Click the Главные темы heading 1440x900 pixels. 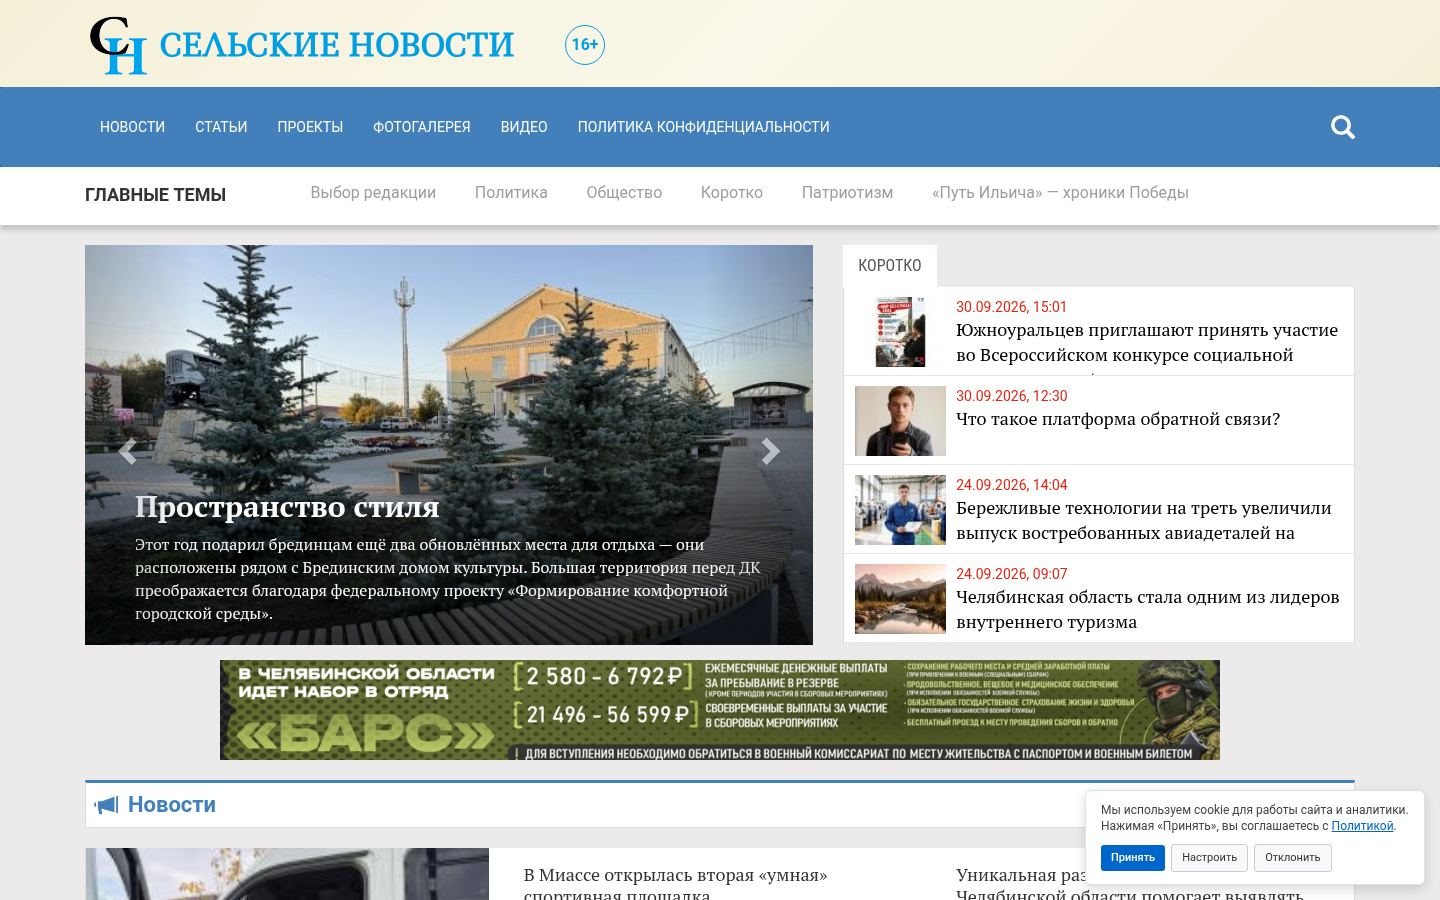pos(155,195)
